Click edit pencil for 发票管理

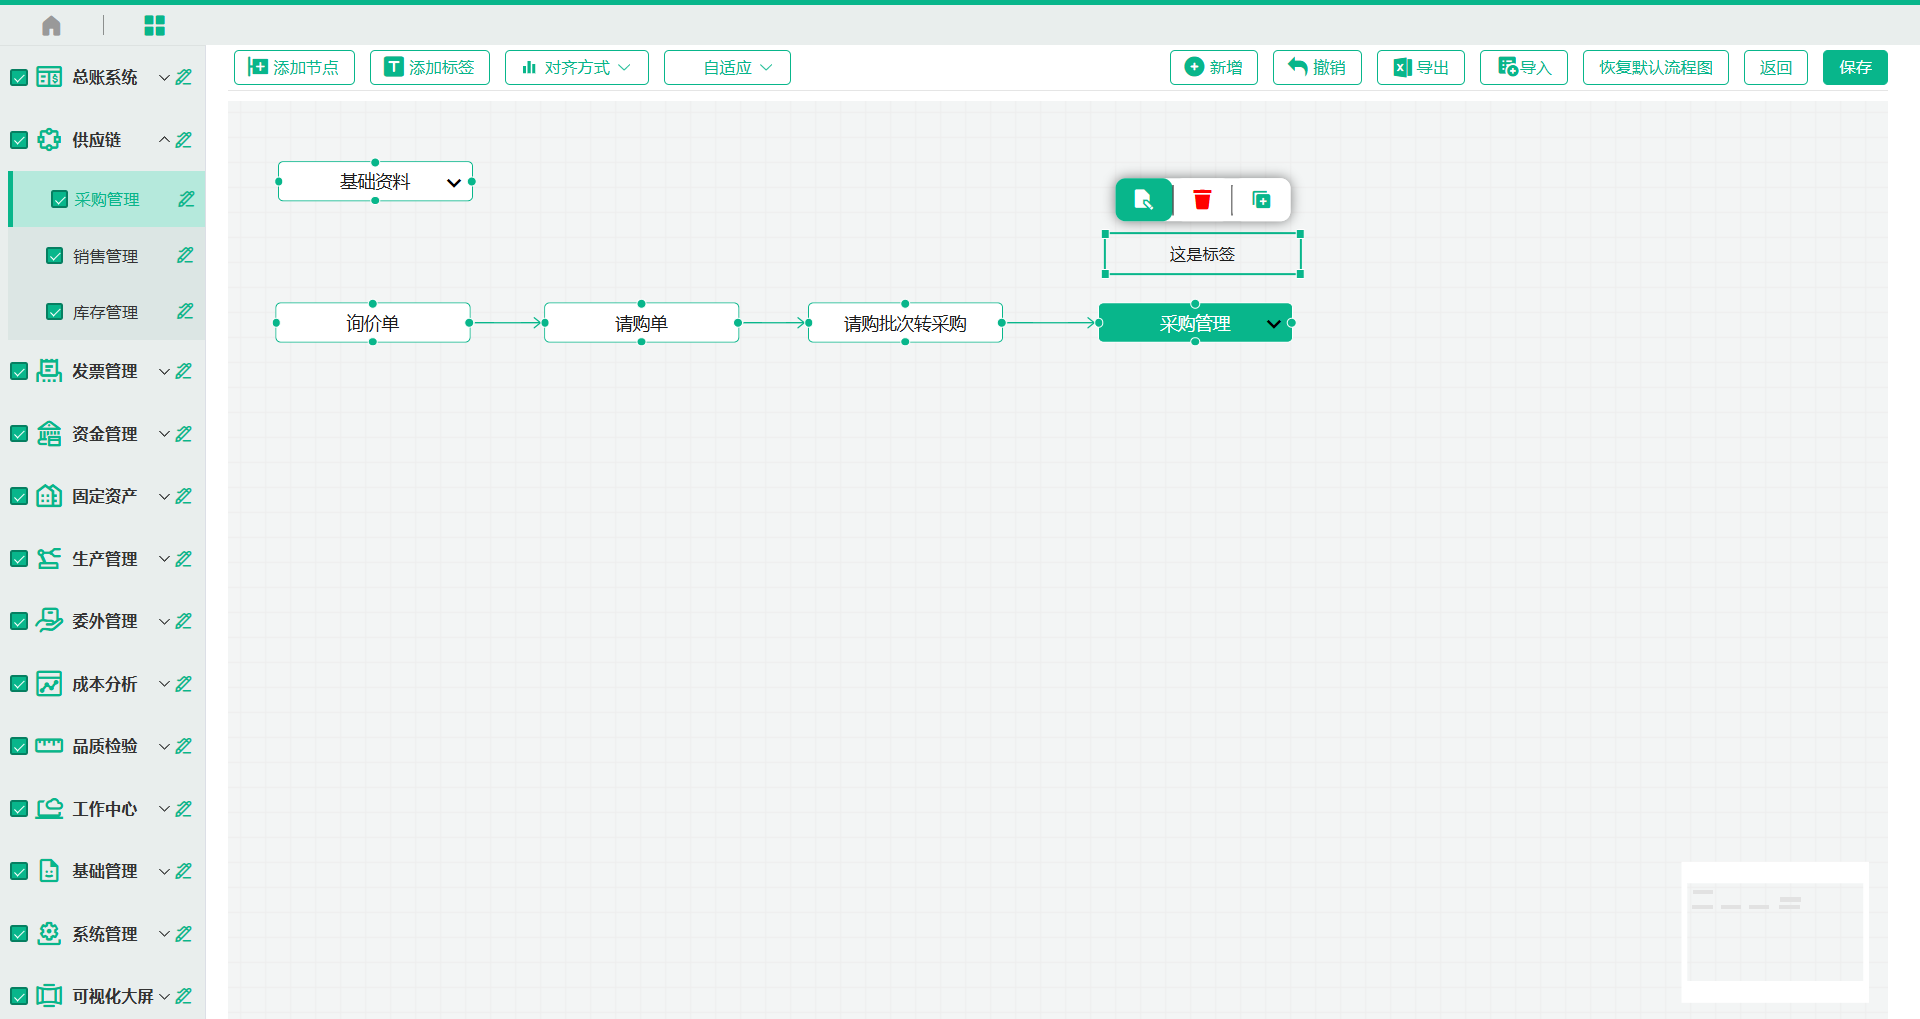pos(184,371)
